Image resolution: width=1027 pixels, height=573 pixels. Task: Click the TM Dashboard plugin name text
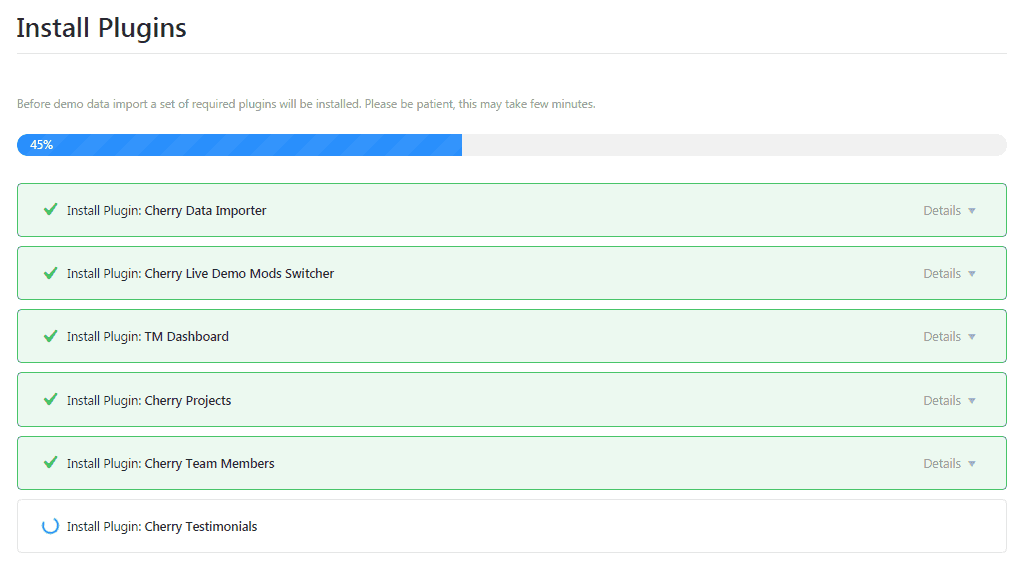click(187, 337)
